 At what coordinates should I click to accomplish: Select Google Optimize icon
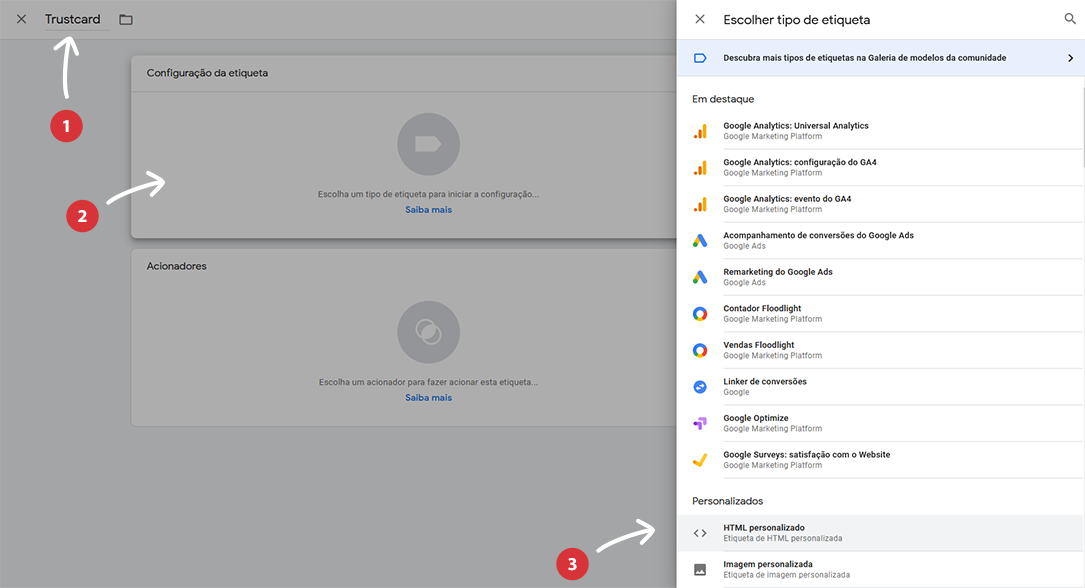coord(700,423)
